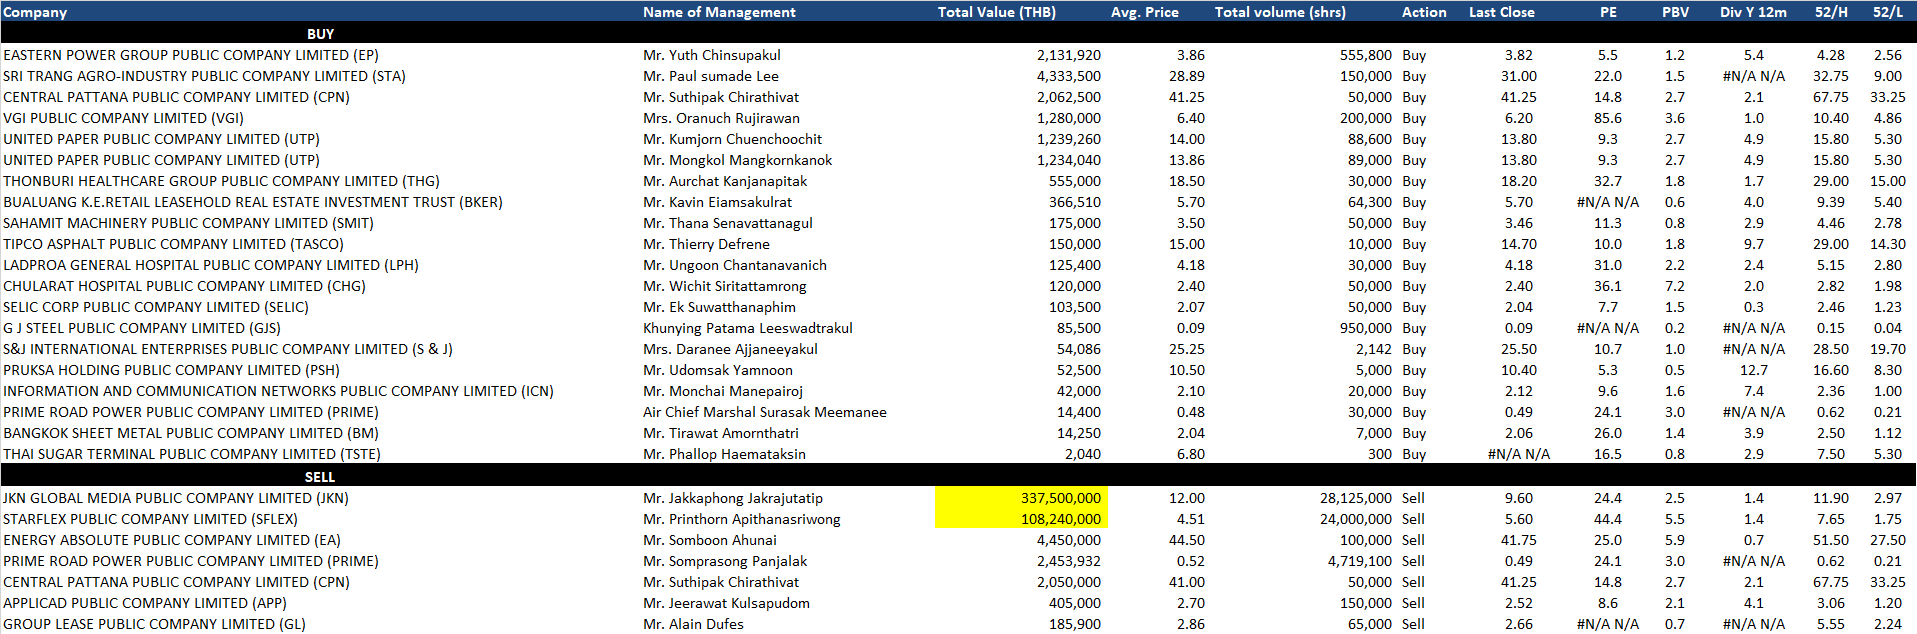
Task: Click the yellow highlighted 337,500,000 cell
Action: [1021, 498]
